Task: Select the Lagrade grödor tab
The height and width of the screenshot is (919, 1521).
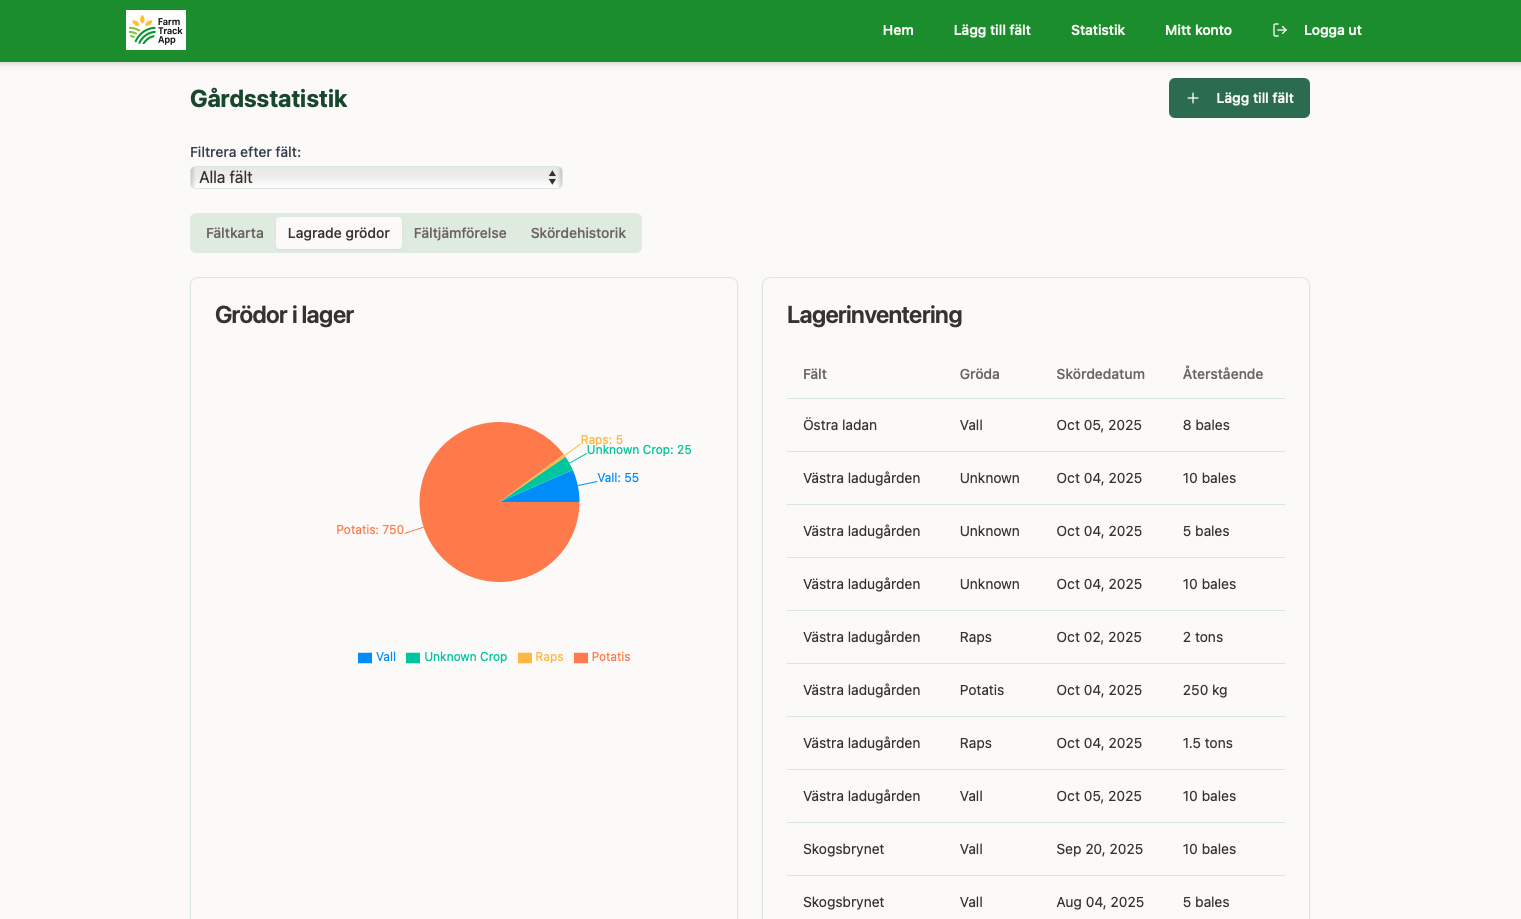Action: (339, 233)
